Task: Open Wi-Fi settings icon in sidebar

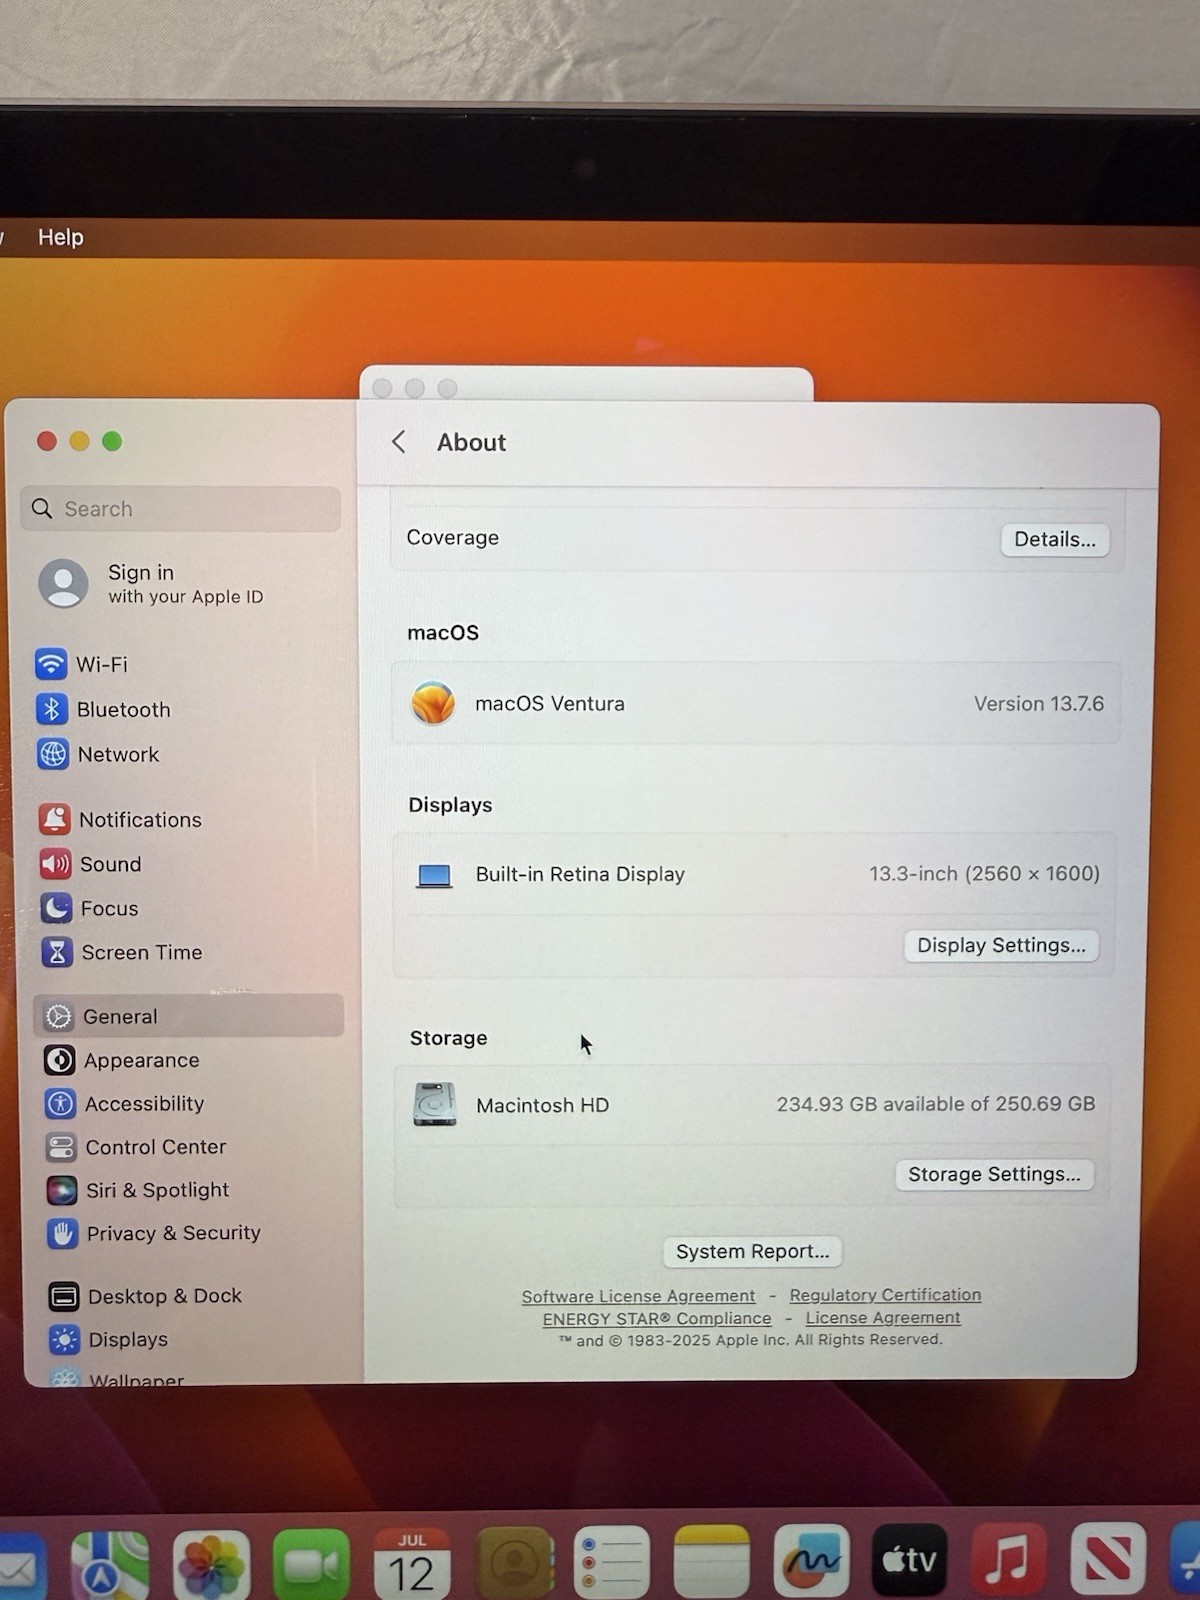Action: (x=51, y=664)
